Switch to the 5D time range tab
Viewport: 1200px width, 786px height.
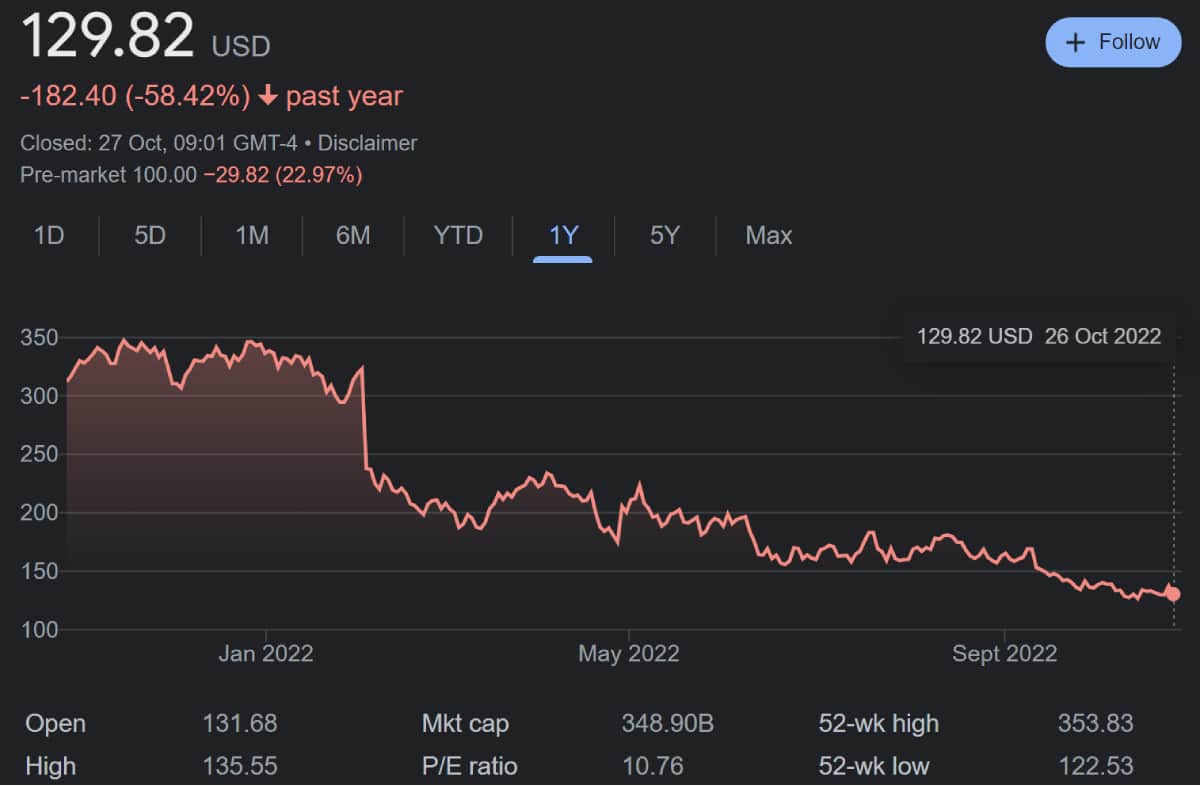(x=148, y=236)
